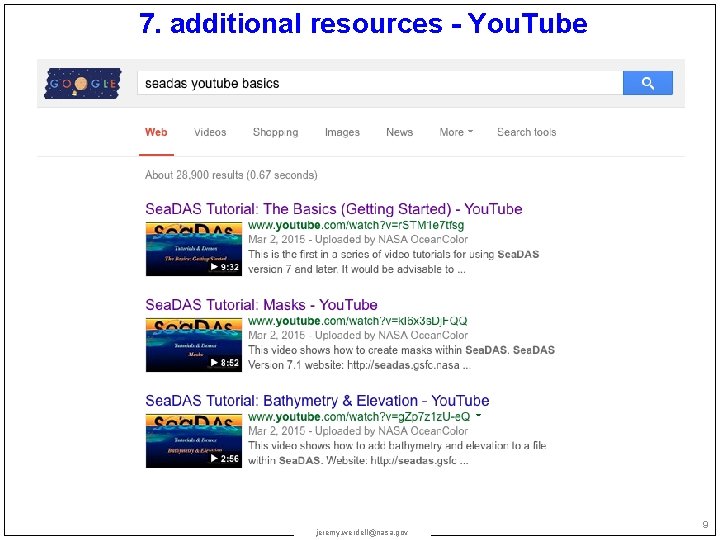Open Search tools
The width and height of the screenshot is (720, 540).
click(527, 132)
